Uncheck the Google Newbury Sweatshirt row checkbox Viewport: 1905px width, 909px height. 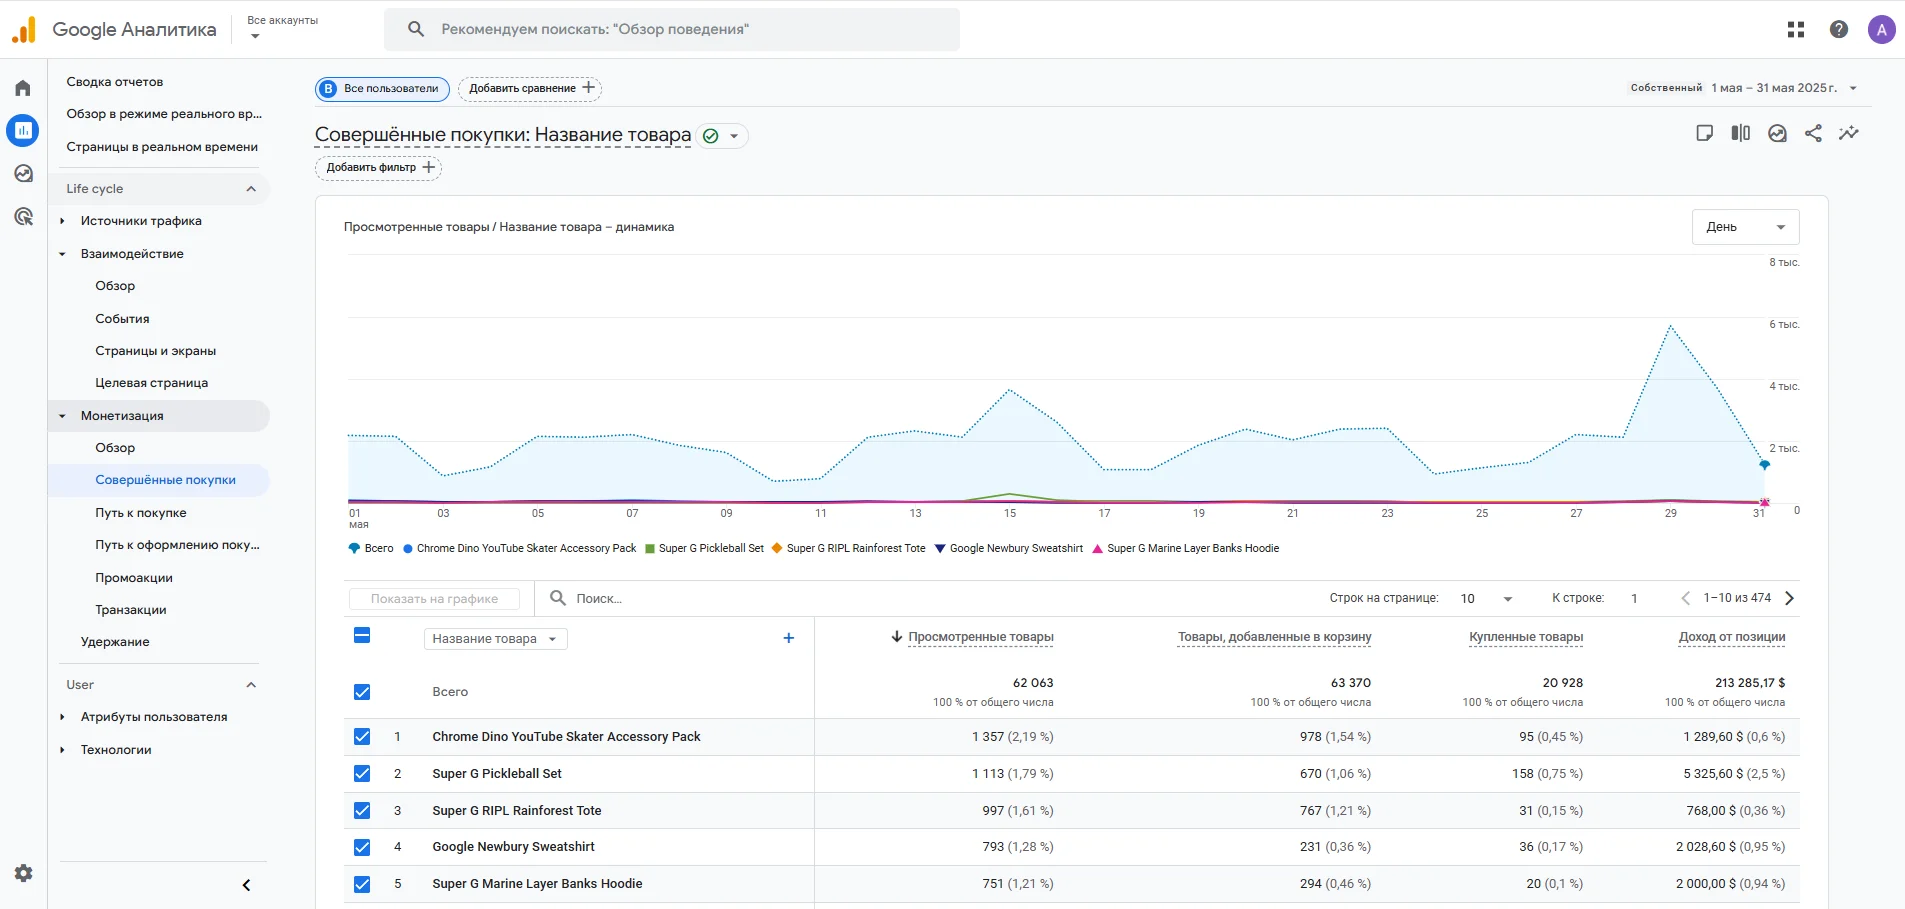tap(362, 848)
